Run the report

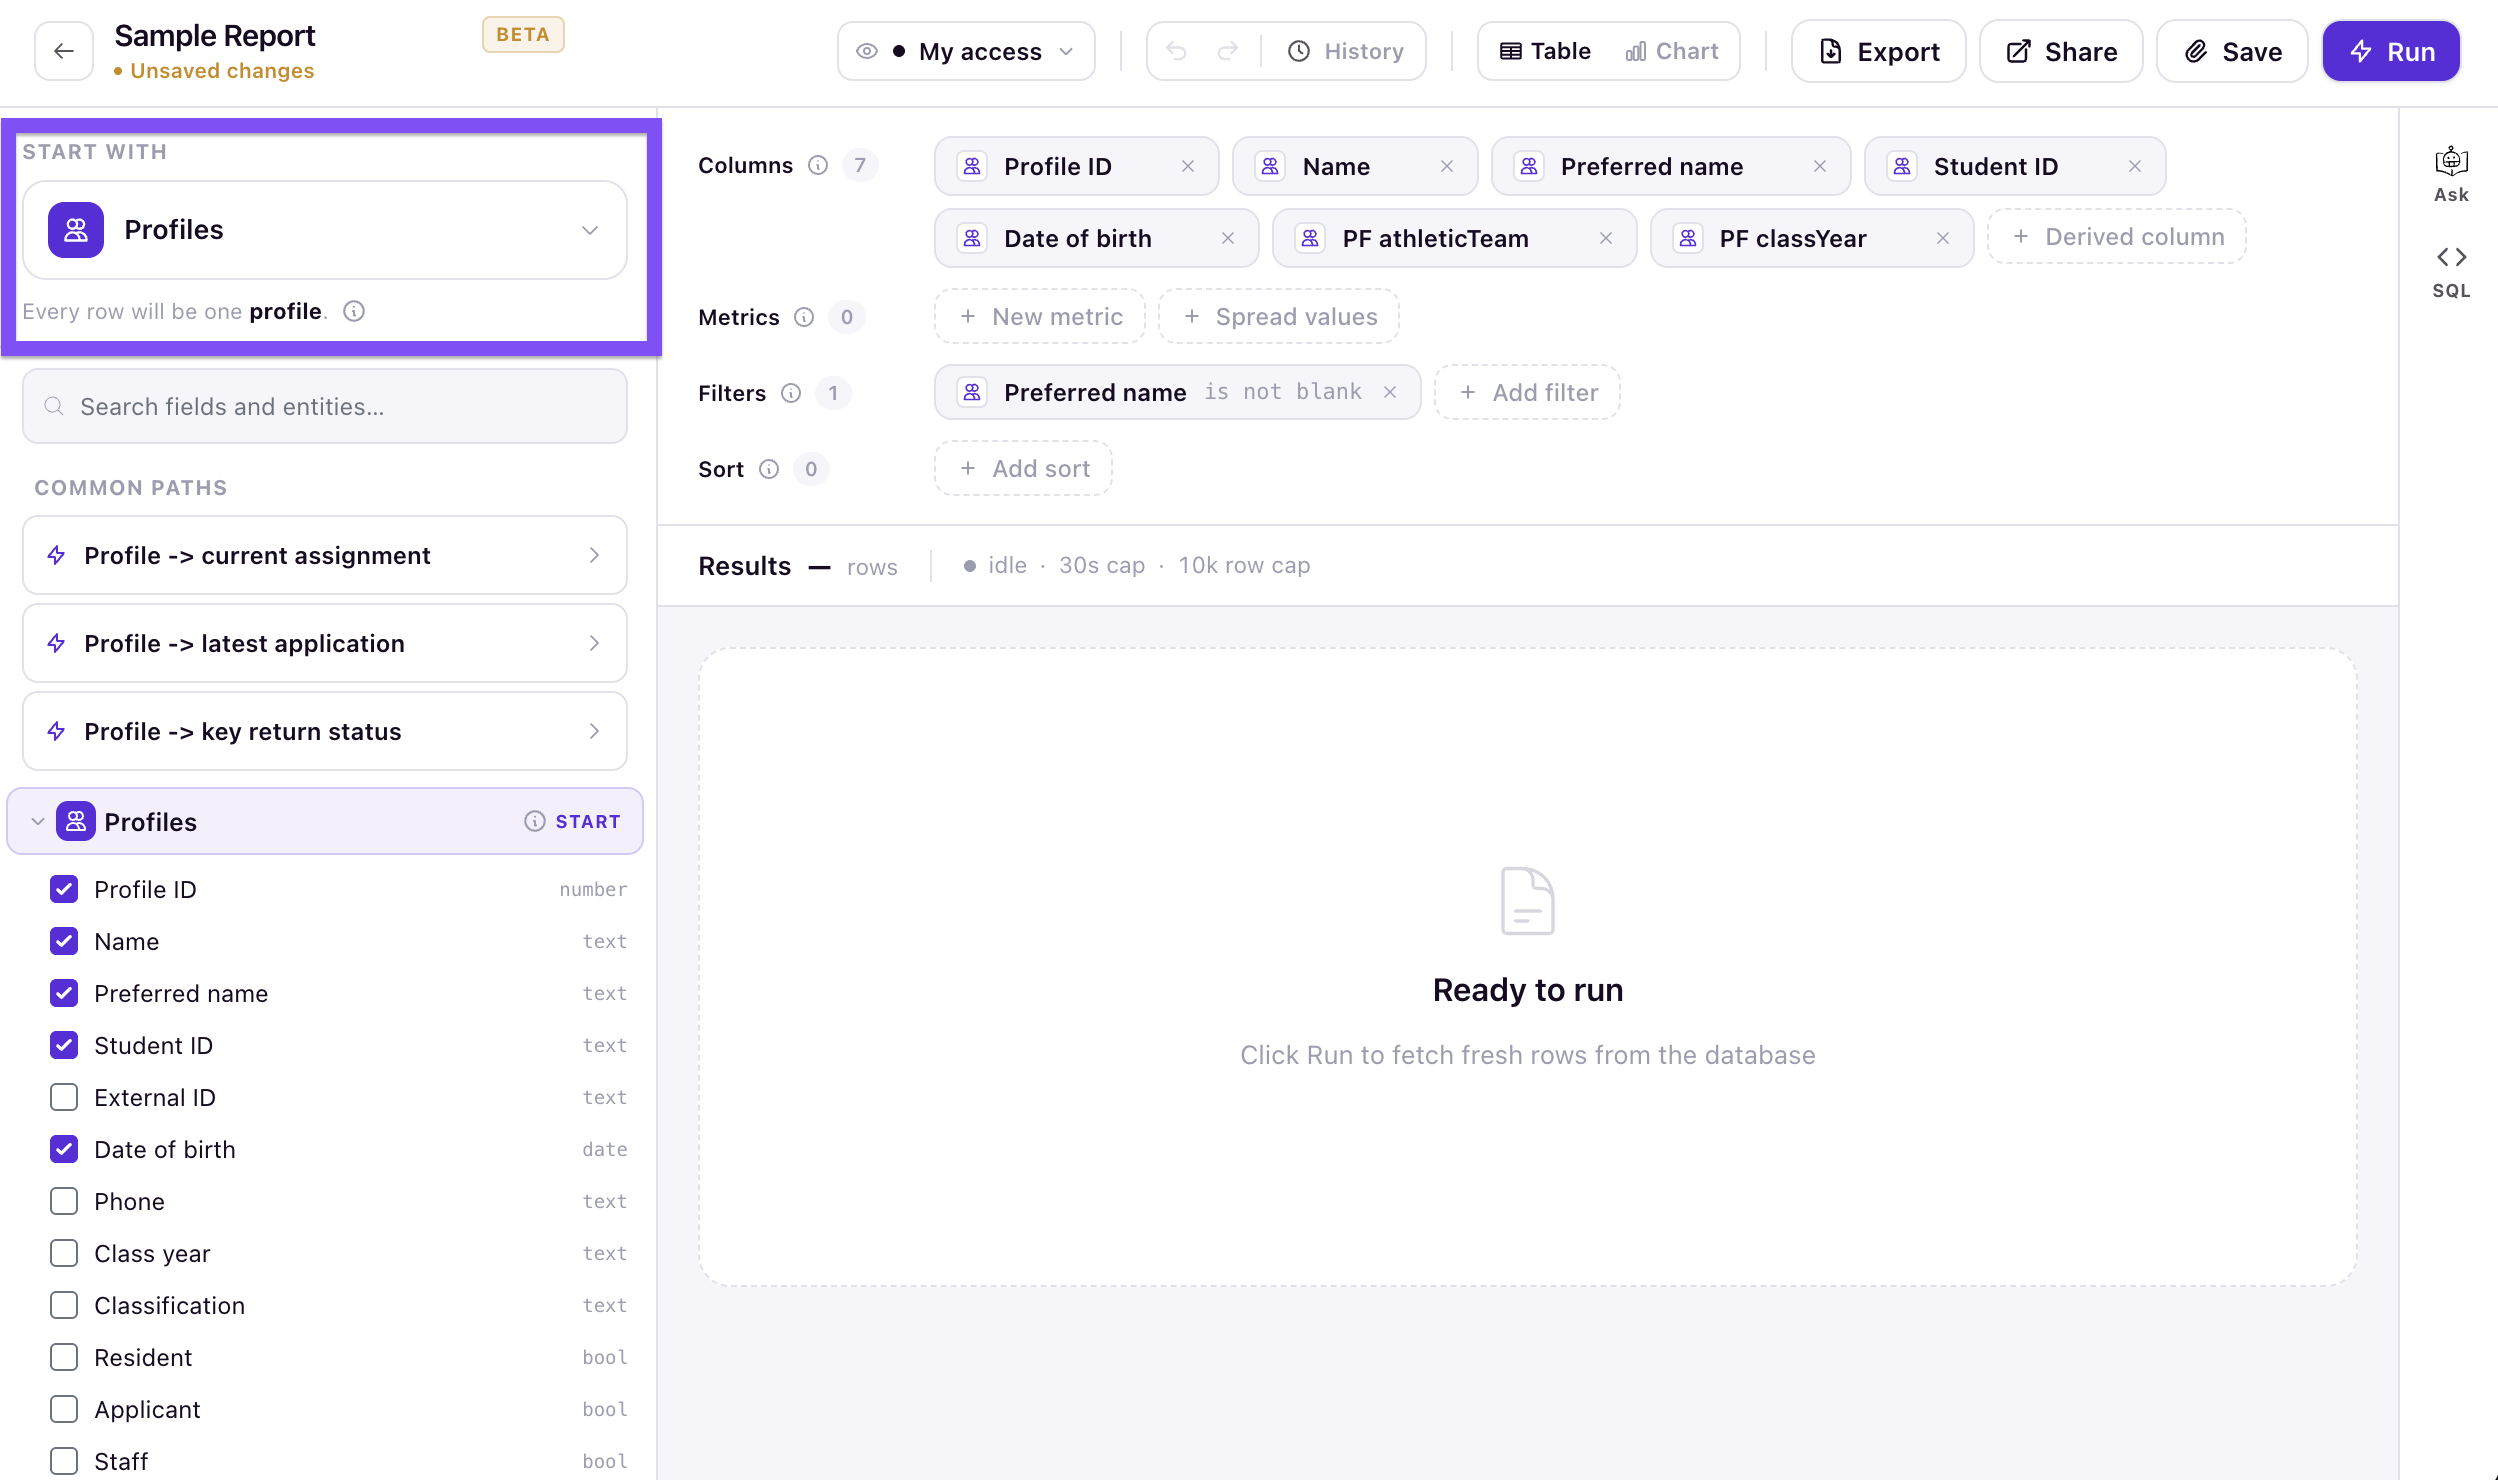[x=2391, y=51]
